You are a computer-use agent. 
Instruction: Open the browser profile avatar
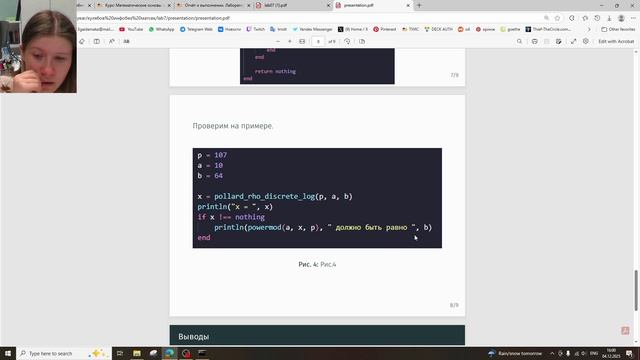(x=621, y=18)
